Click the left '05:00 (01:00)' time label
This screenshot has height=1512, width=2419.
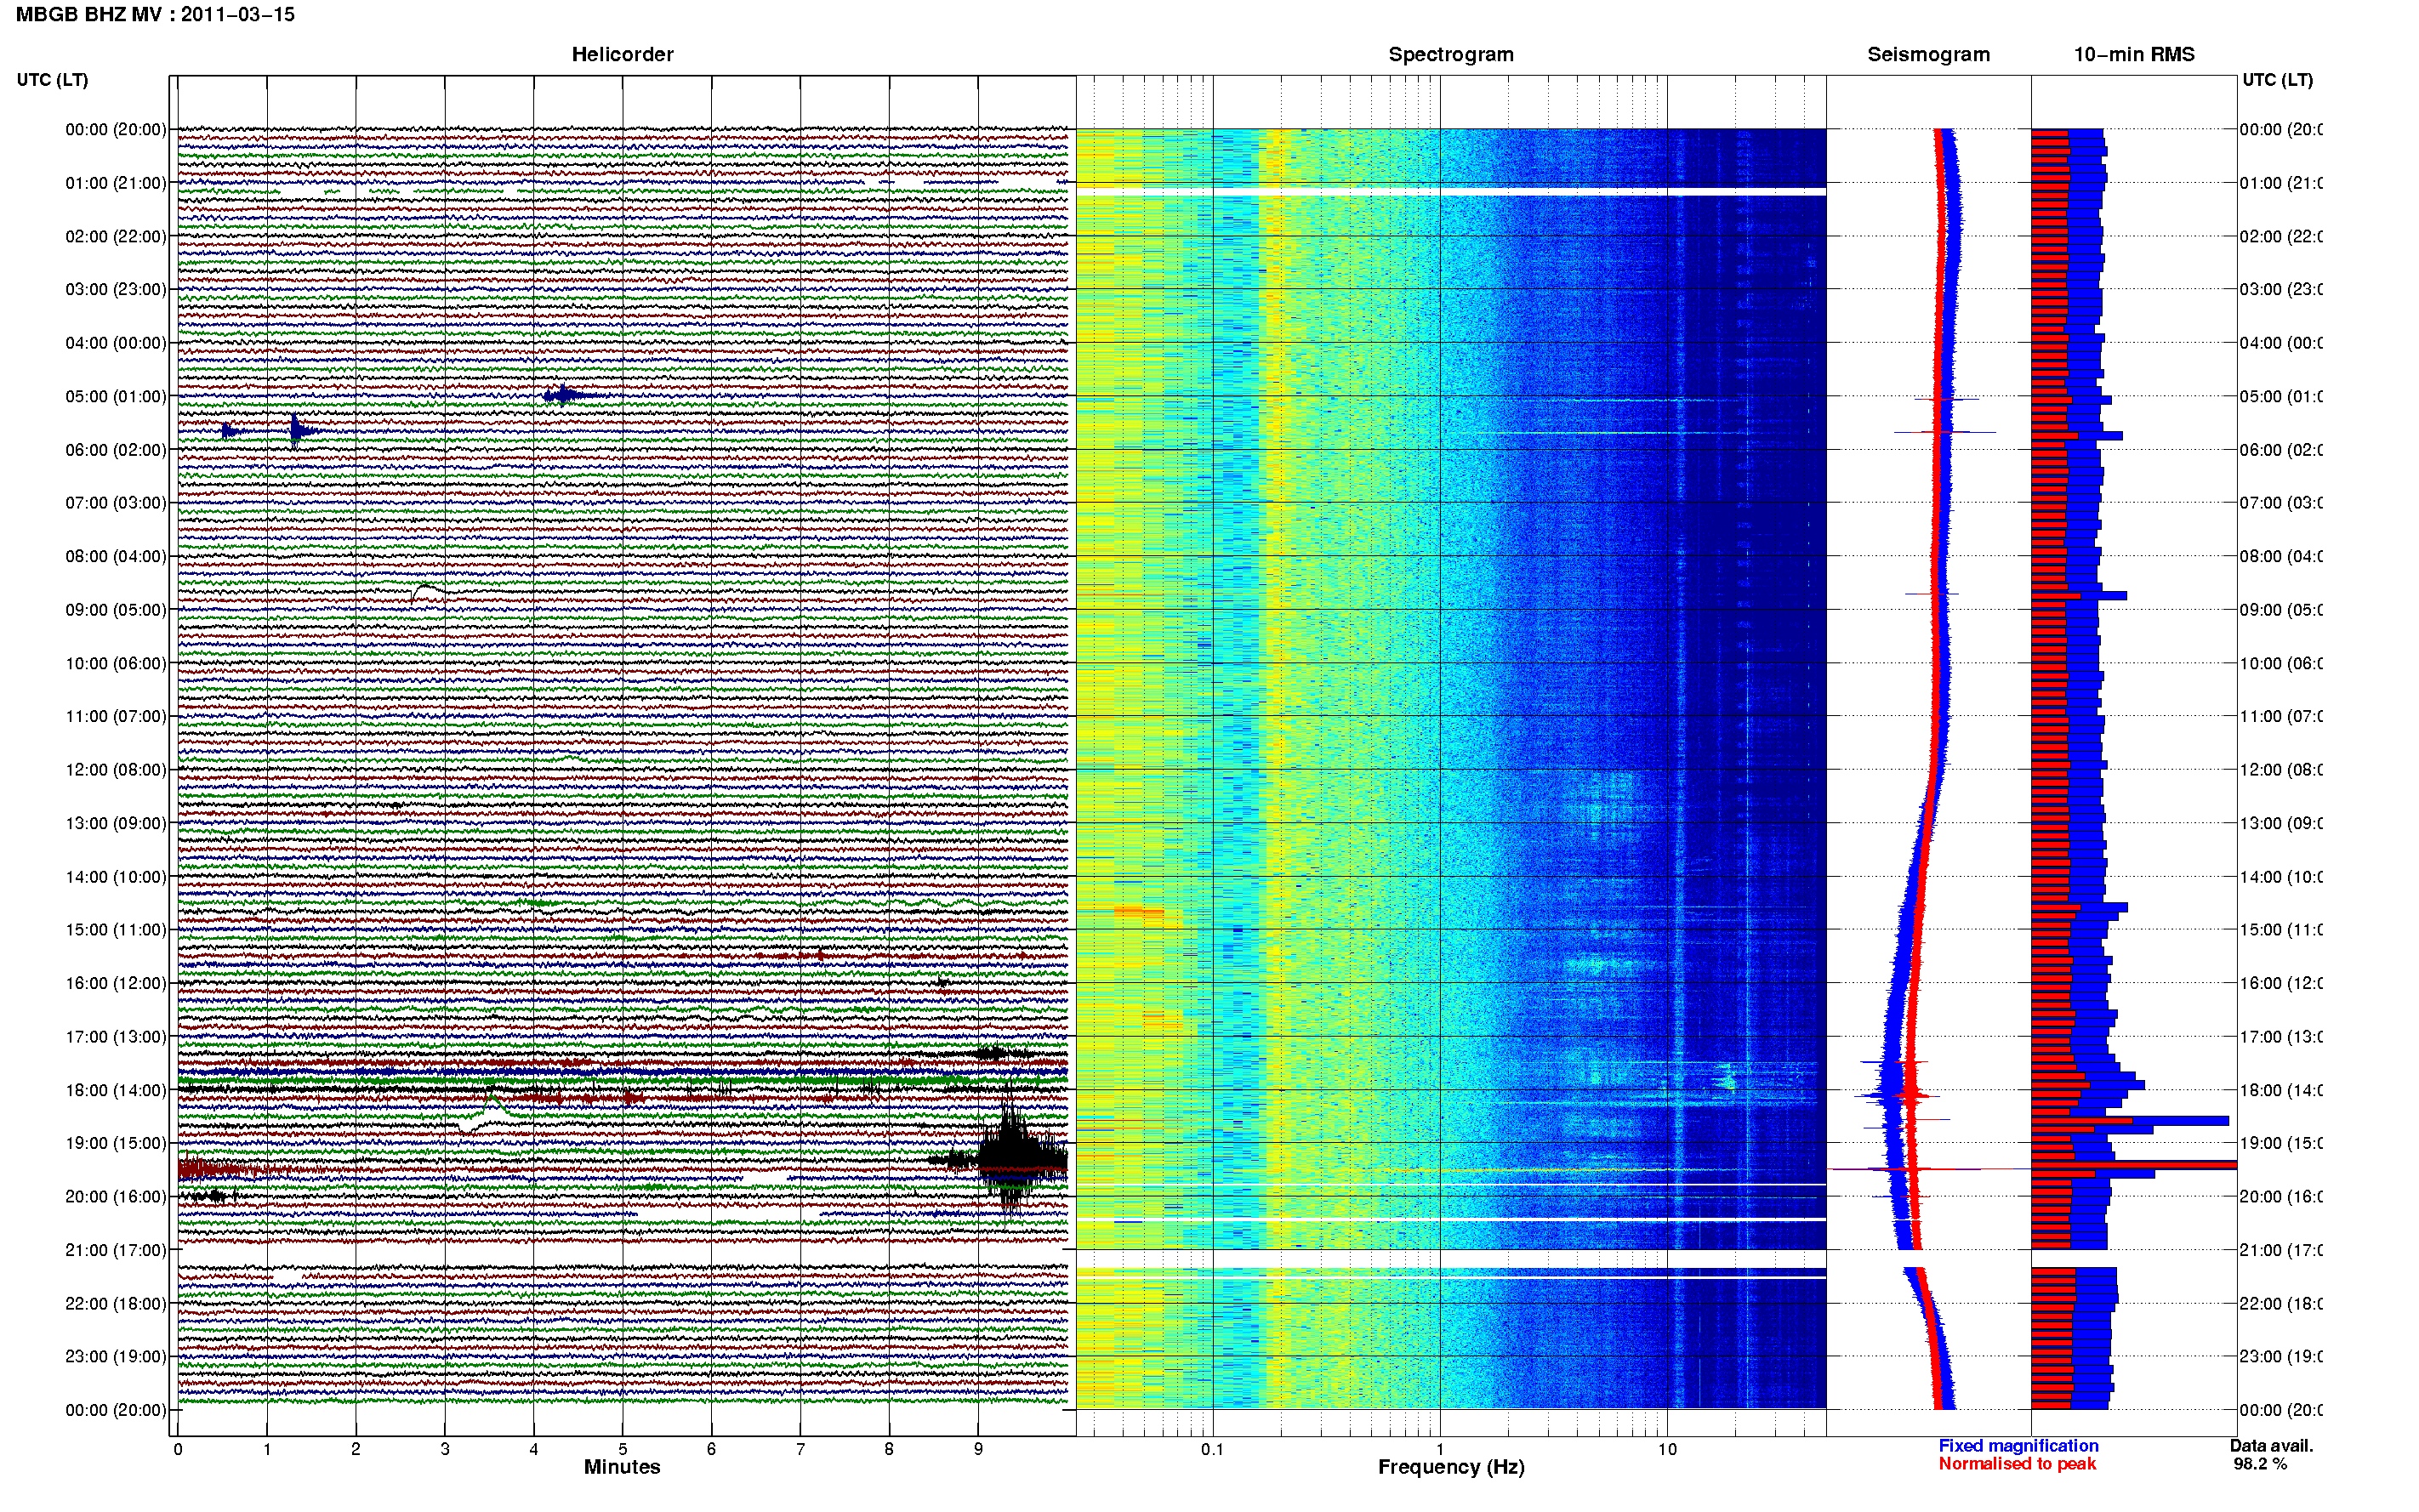[x=116, y=396]
